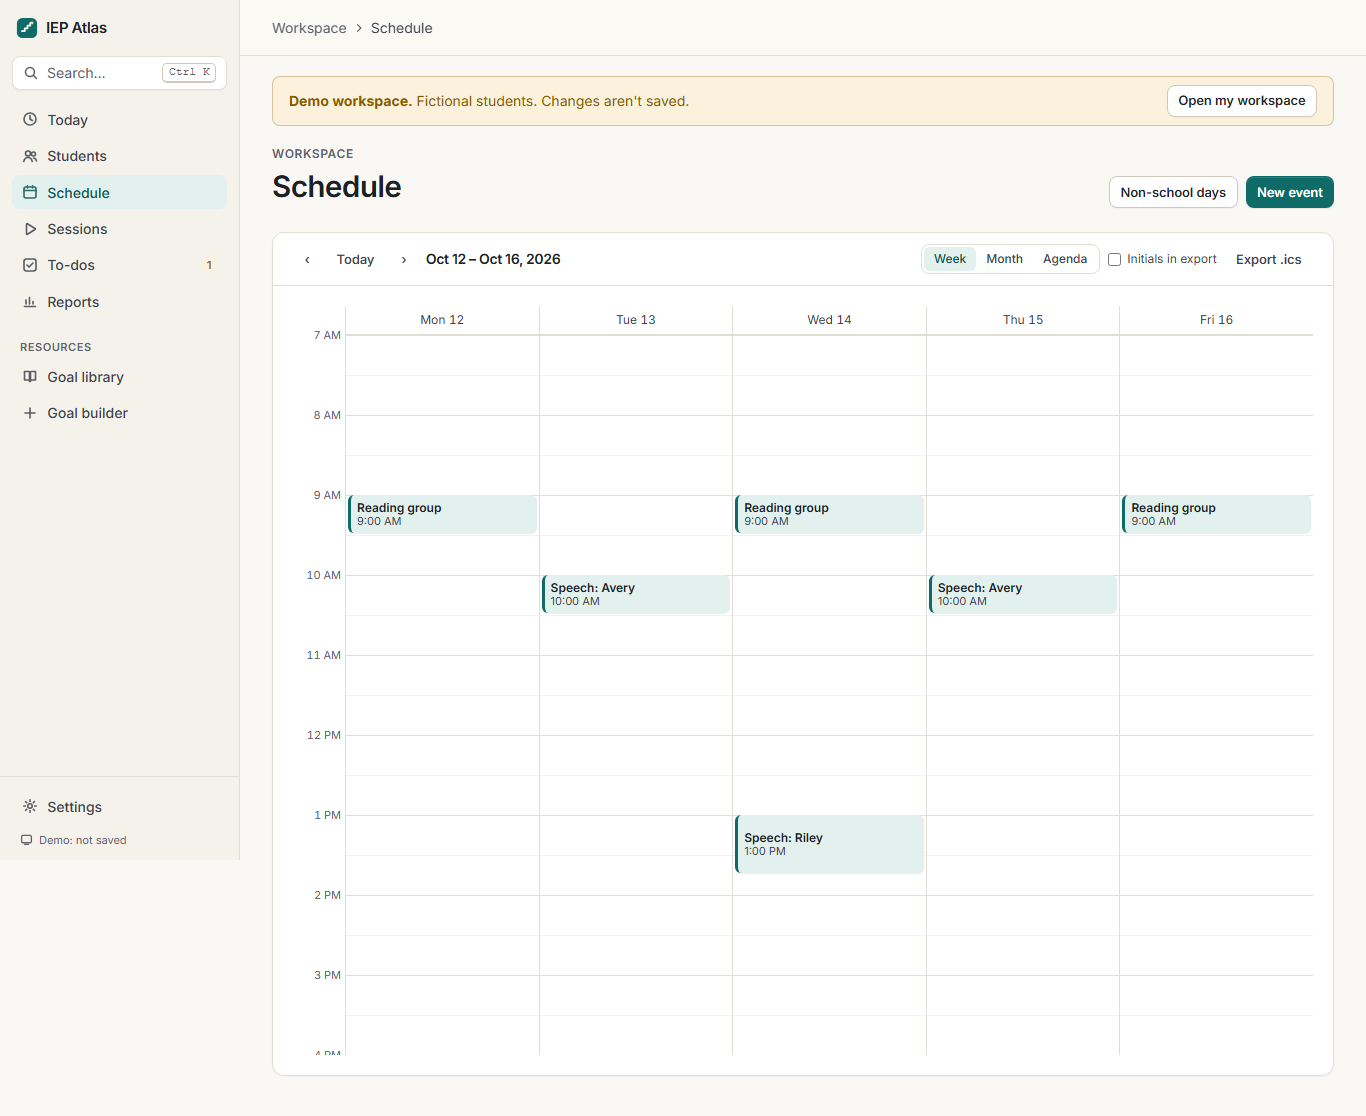This screenshot has height=1116, width=1366.
Task: Click the Demo not saved monitor icon
Action: click(27, 840)
